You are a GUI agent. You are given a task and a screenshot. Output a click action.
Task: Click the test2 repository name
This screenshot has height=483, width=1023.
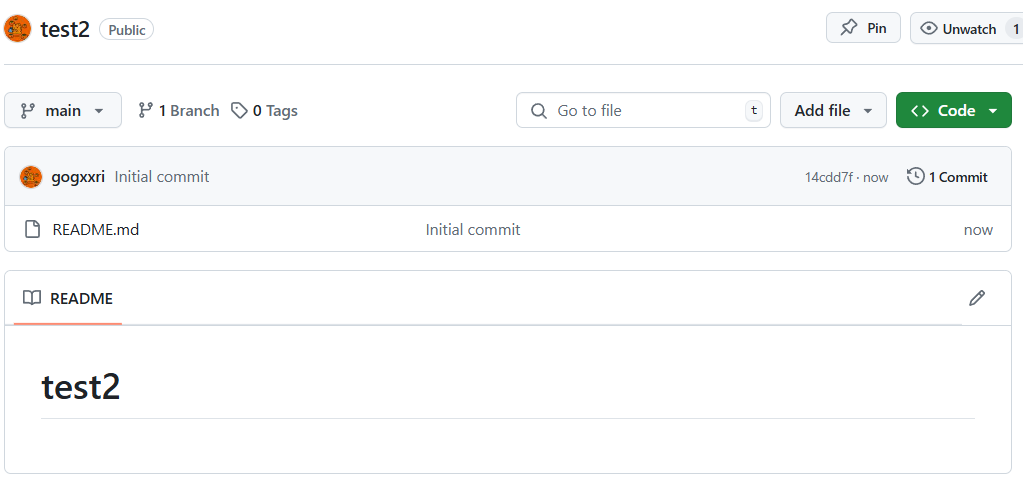tap(65, 29)
